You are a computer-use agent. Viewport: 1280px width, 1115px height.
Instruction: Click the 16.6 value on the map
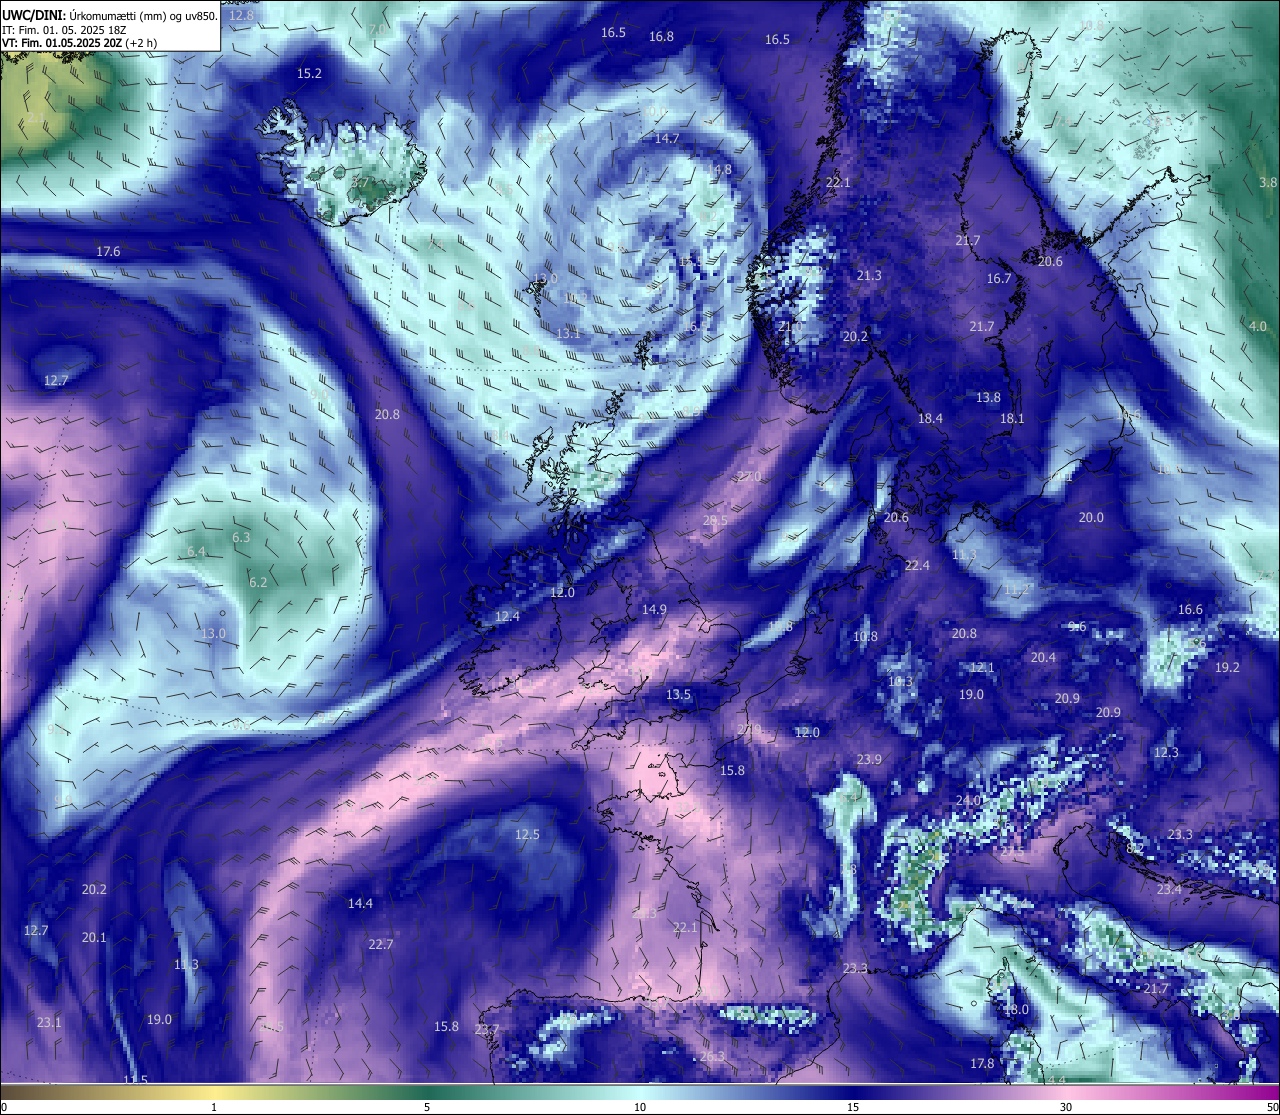pyautogui.click(x=1190, y=610)
